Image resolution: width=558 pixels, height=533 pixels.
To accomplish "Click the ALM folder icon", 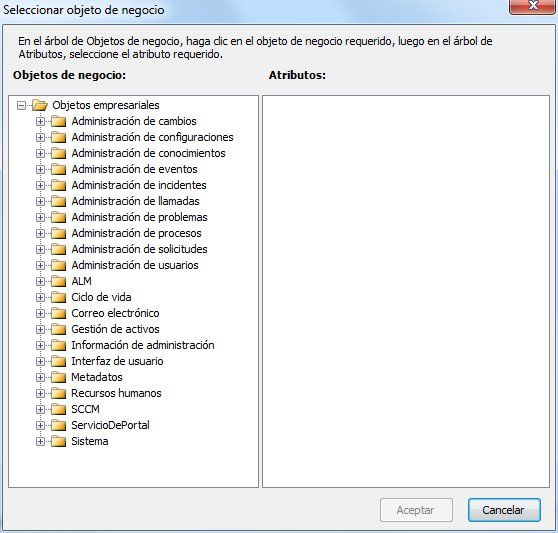I will point(58,281).
